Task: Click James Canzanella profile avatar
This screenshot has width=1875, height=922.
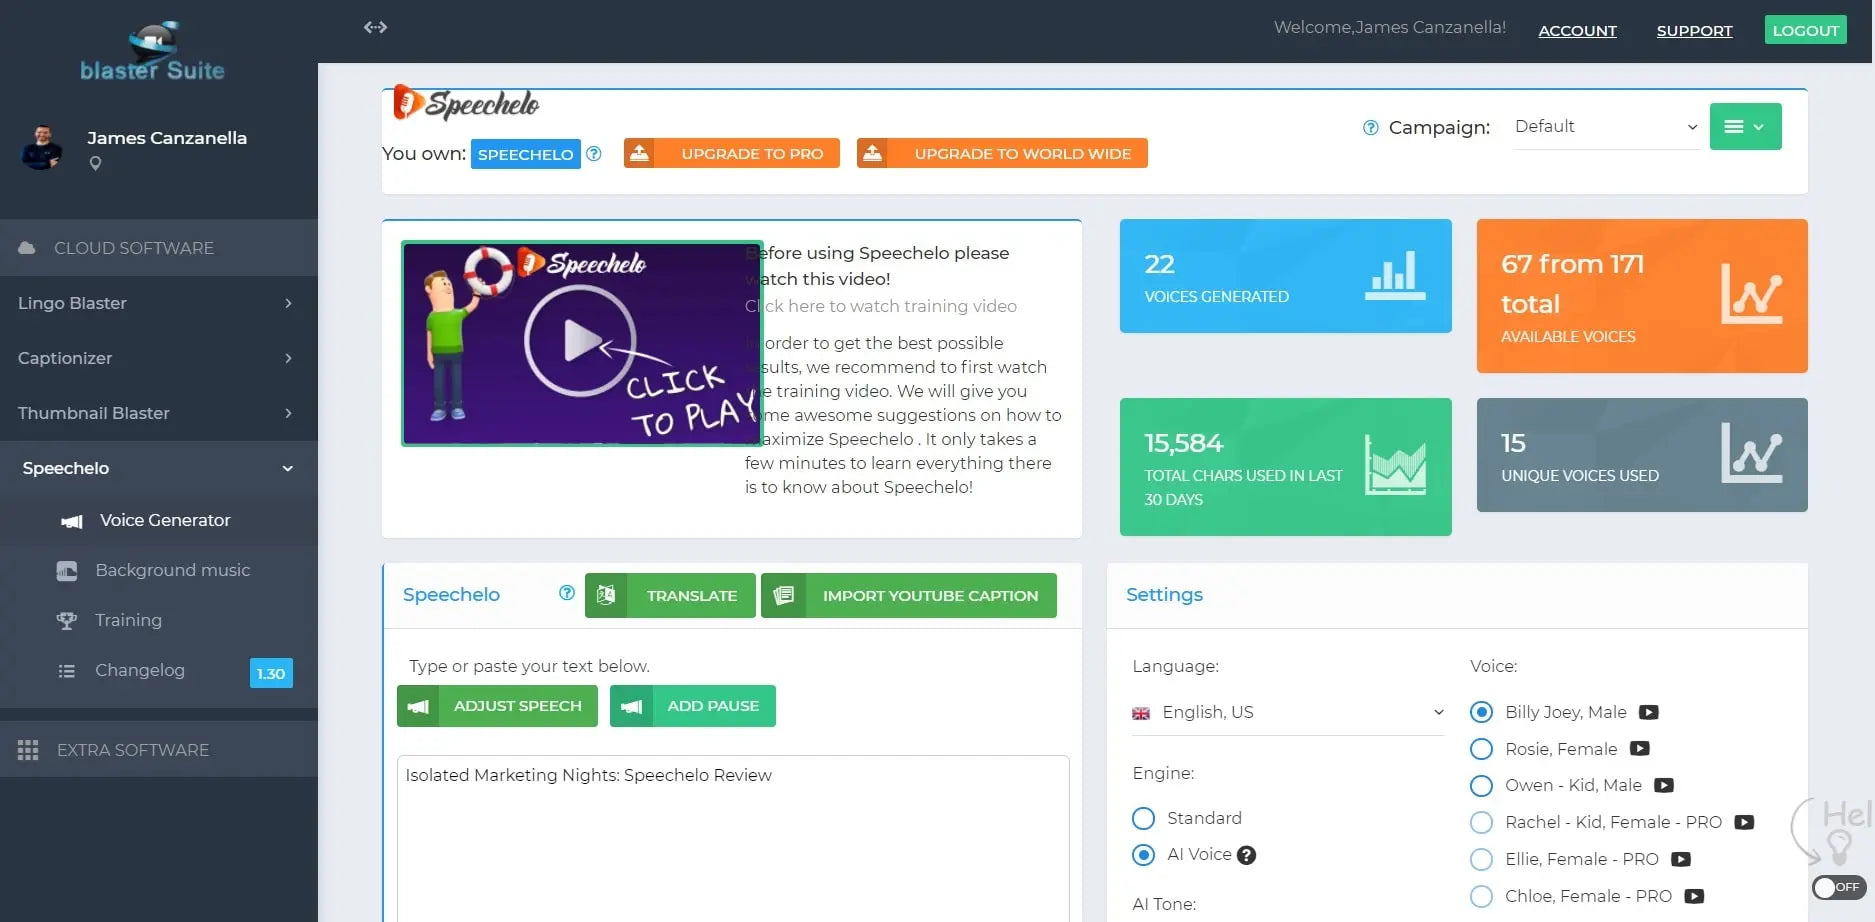Action: coord(42,147)
